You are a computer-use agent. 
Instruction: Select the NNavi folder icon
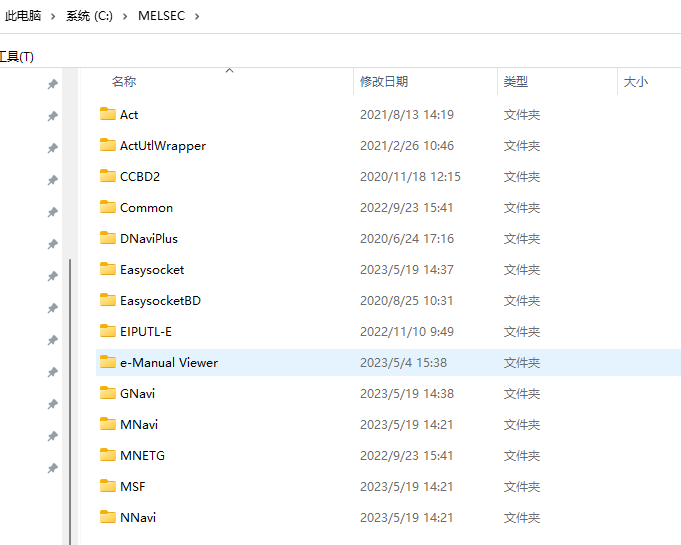[108, 517]
